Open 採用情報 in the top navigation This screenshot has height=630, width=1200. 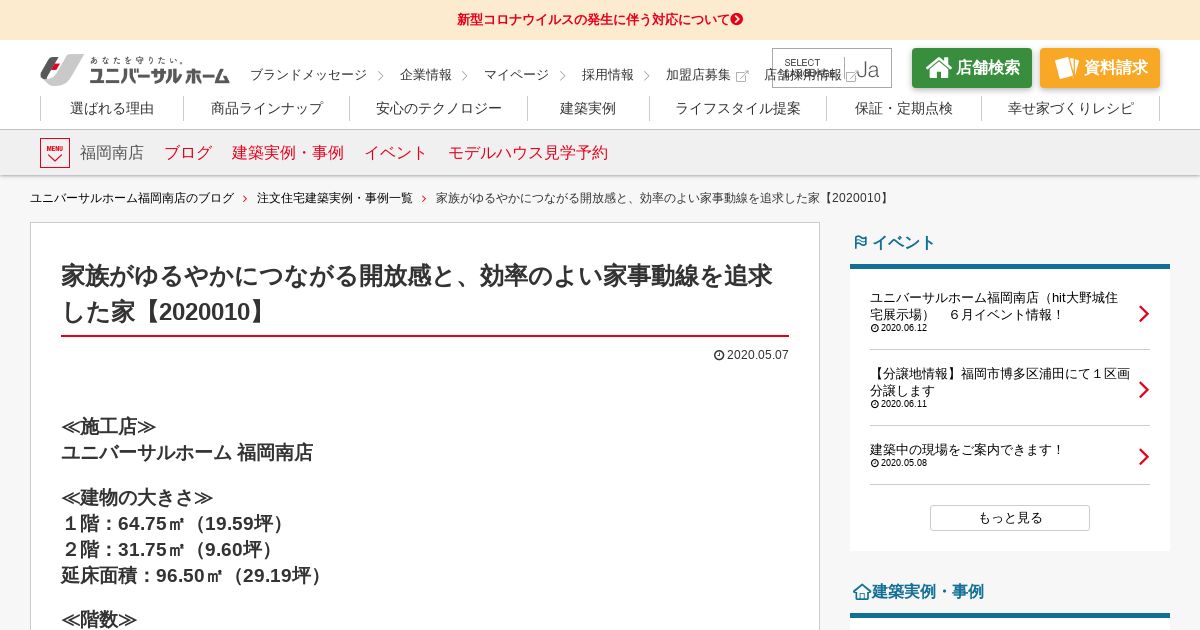coord(608,75)
